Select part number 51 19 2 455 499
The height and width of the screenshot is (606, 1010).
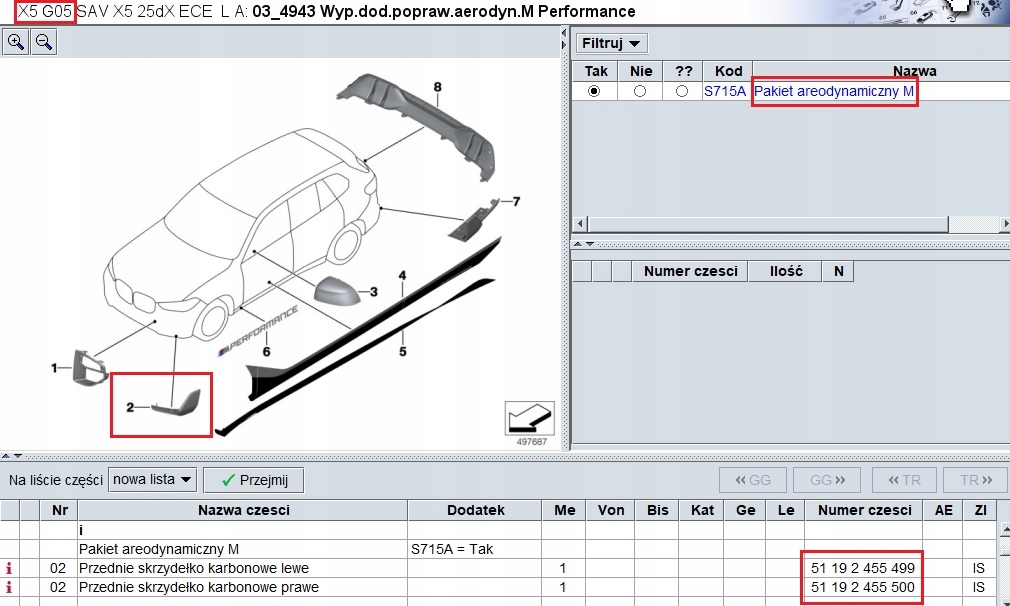[862, 569]
